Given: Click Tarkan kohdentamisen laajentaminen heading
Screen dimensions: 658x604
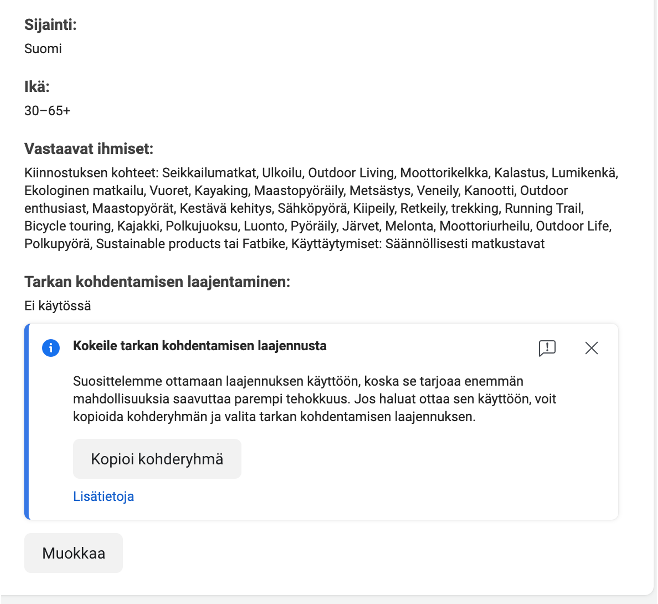Looking at the screenshot, I should [157, 282].
